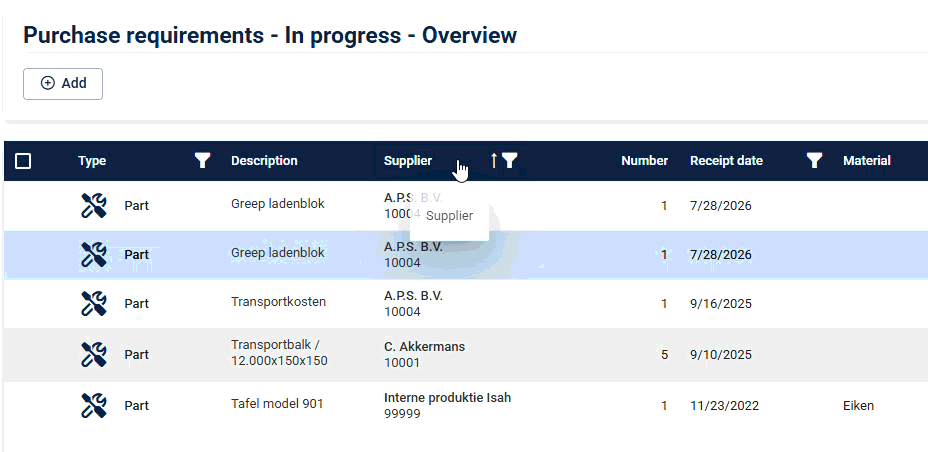This screenshot has width=928, height=452.
Task: Sort by the Description column header
Action: pyautogui.click(x=264, y=161)
